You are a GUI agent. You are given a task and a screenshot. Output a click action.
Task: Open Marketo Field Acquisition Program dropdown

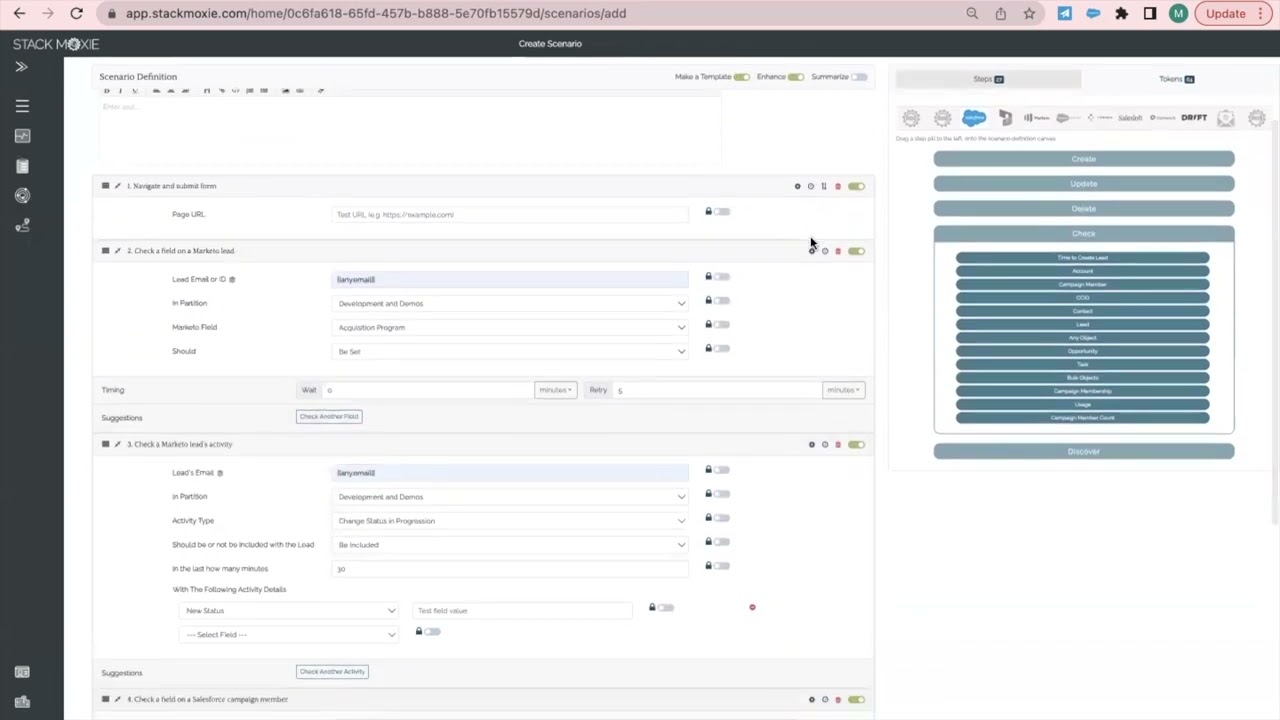click(510, 327)
